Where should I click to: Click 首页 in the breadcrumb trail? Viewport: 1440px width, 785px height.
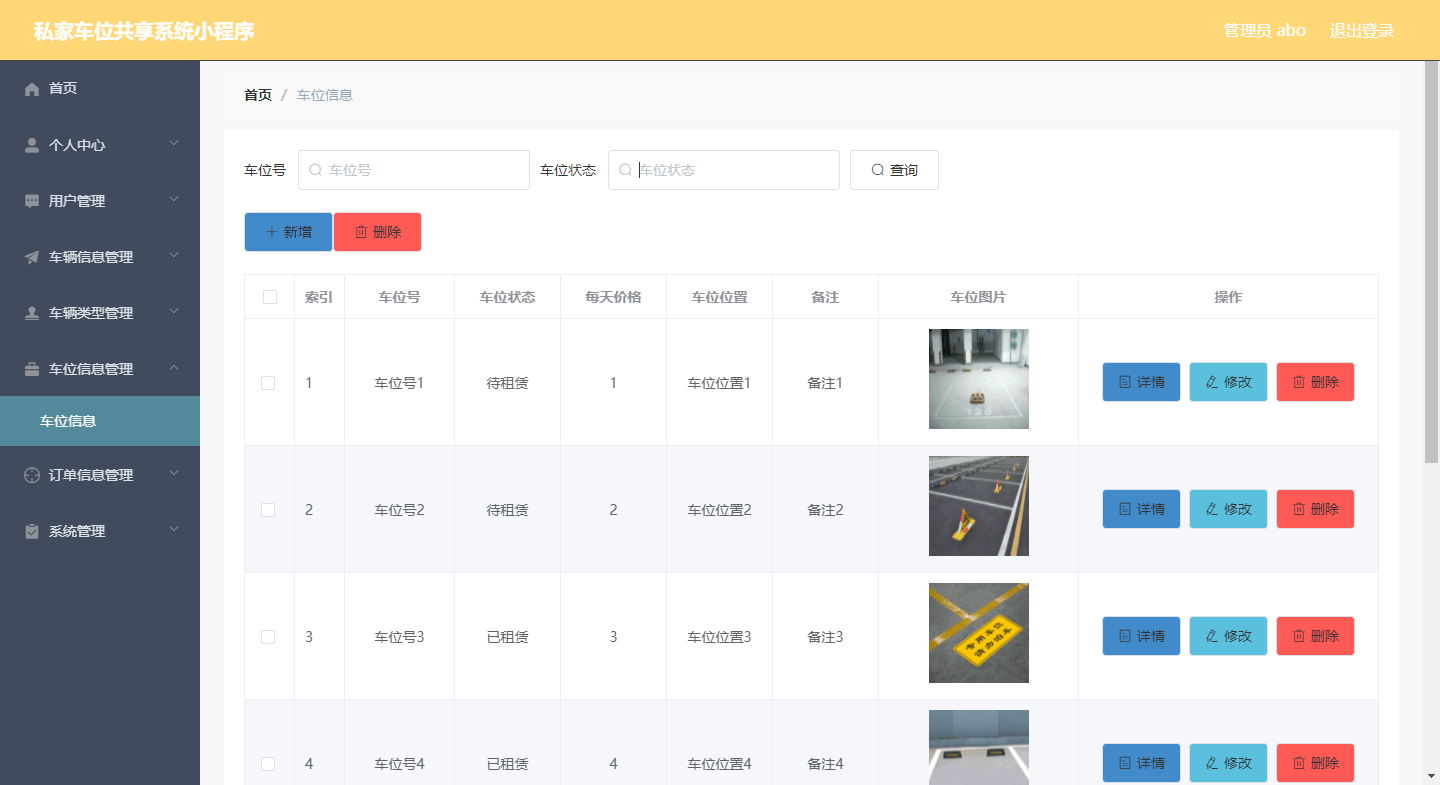pyautogui.click(x=257, y=94)
